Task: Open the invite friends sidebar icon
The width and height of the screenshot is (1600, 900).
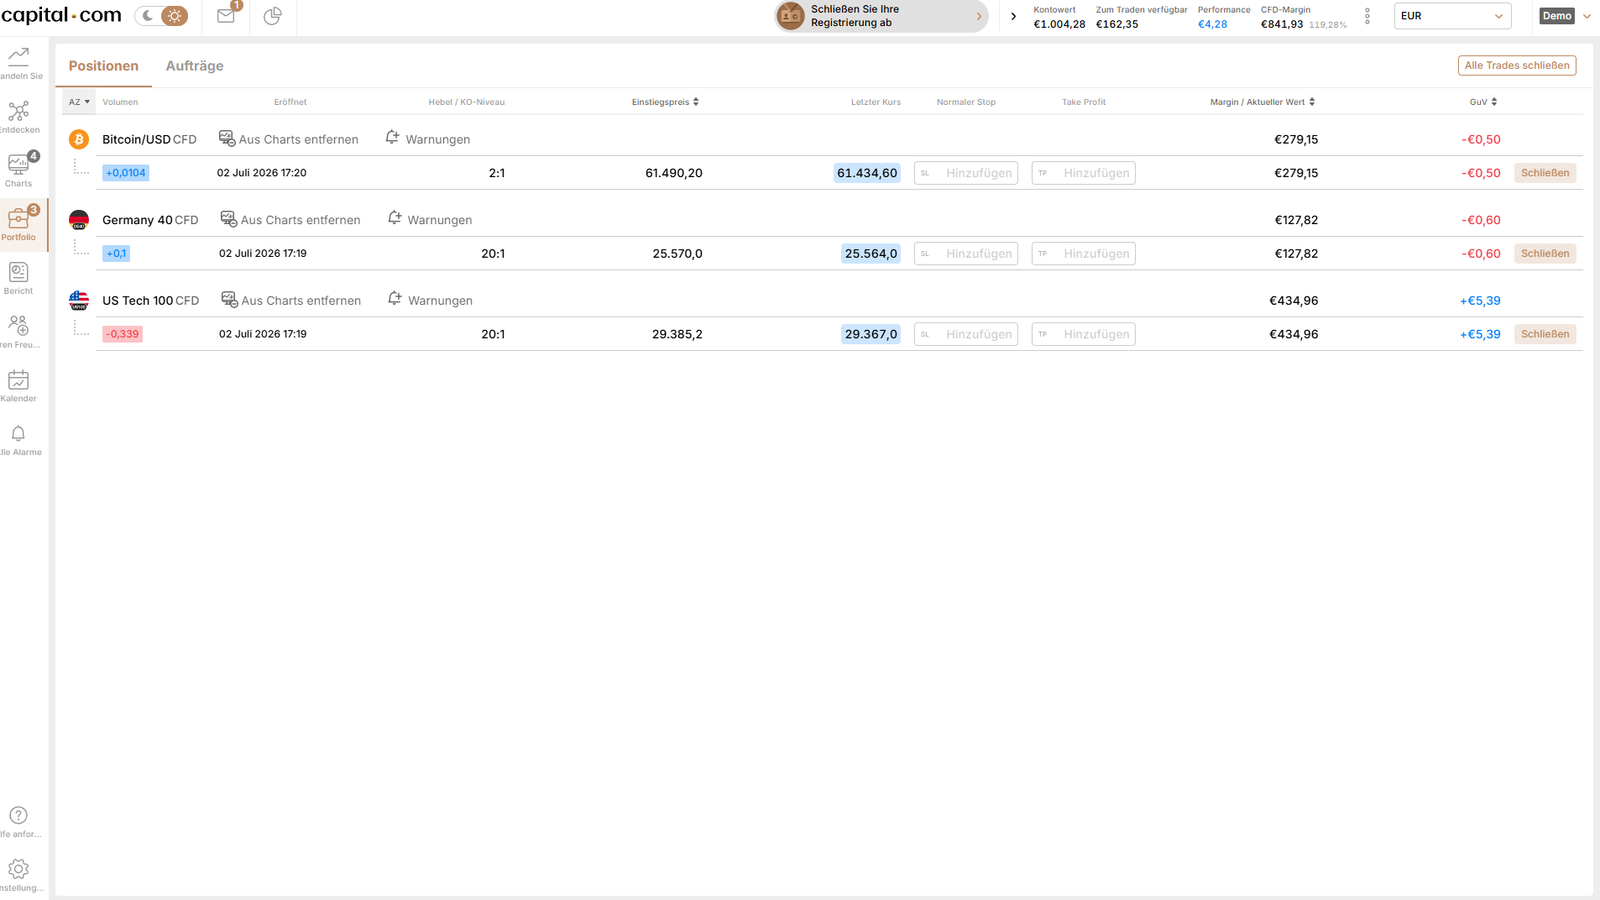Action: coord(19,326)
